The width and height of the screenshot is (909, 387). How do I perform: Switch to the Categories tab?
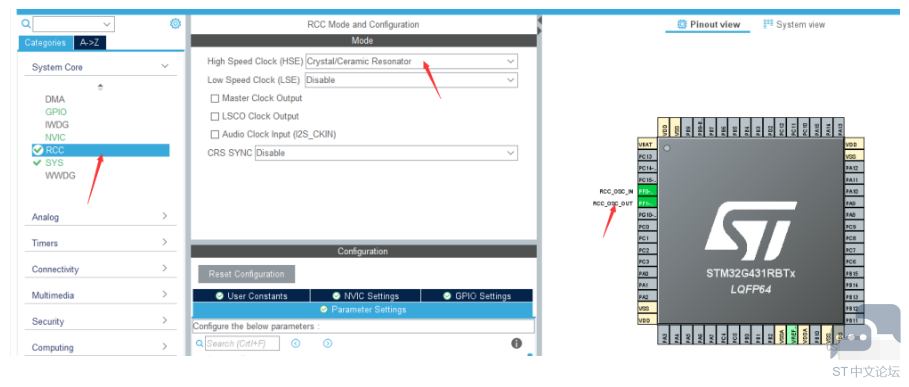(x=46, y=42)
